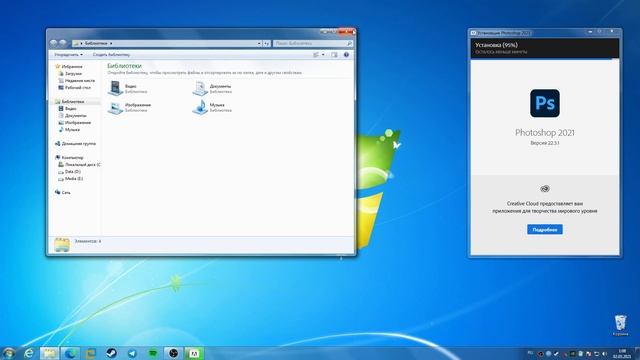Screen dimensions: 640x360
Task: Click the Explorer address bar path field
Action: coord(167,43)
